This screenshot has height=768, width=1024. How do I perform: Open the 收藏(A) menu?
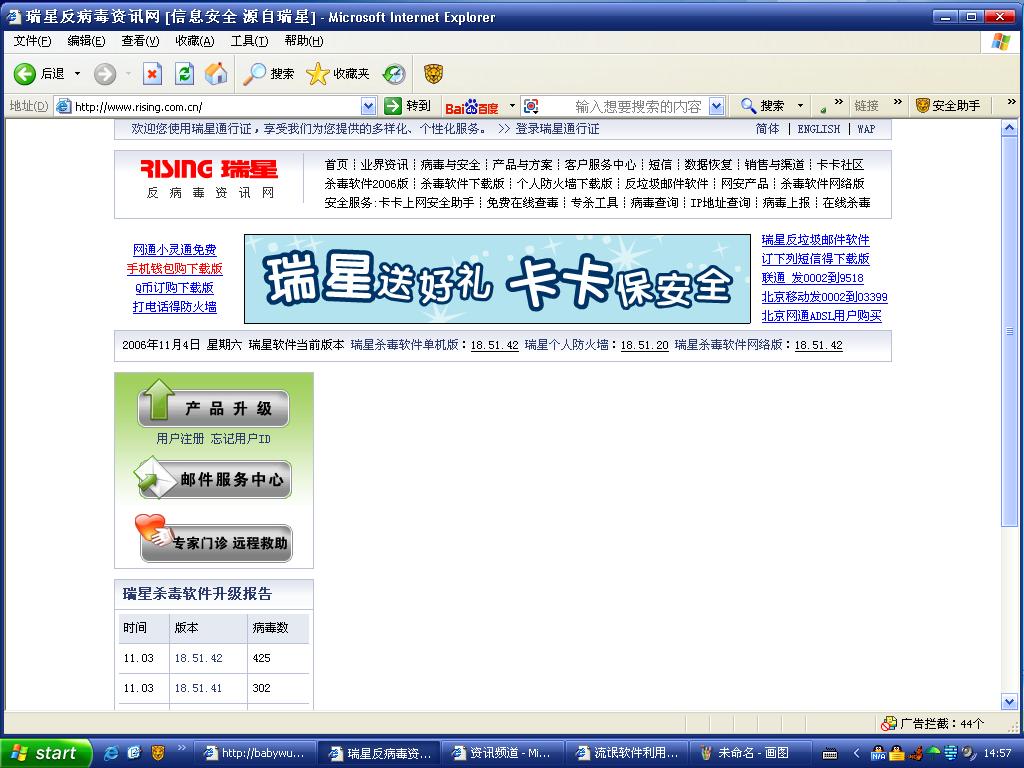tap(195, 41)
